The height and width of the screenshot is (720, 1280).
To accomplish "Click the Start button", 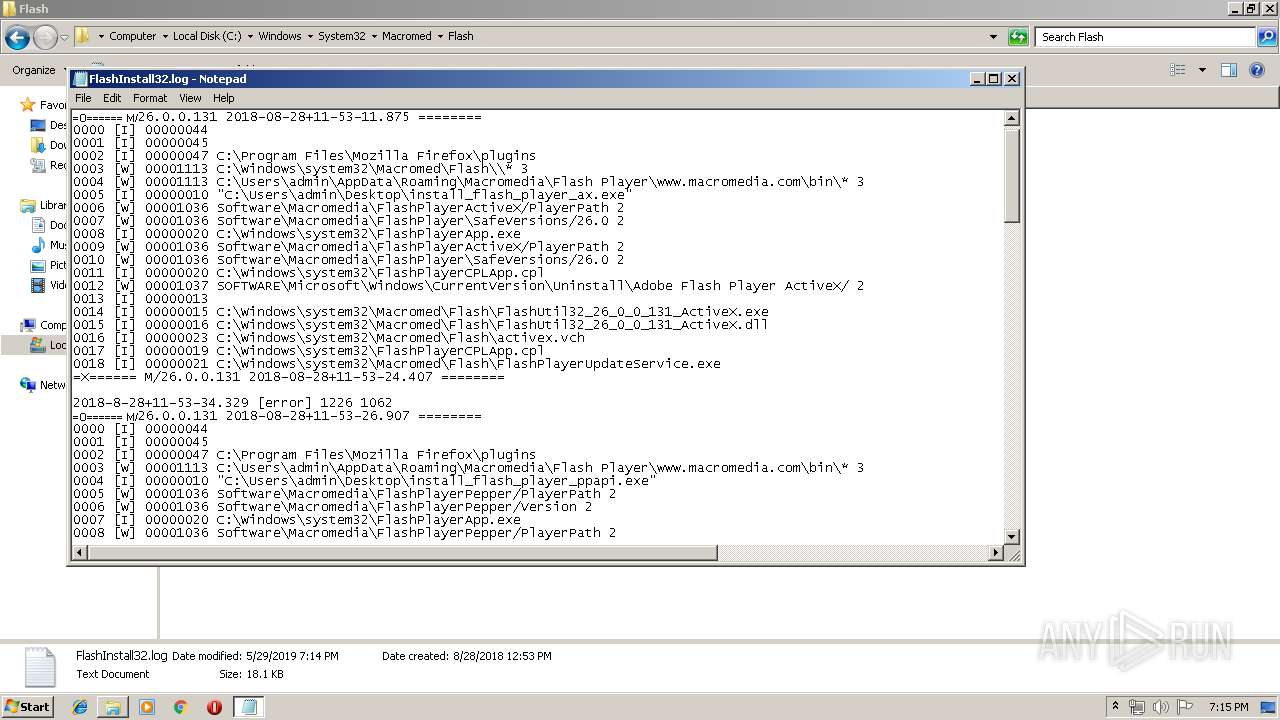I will tap(28, 707).
